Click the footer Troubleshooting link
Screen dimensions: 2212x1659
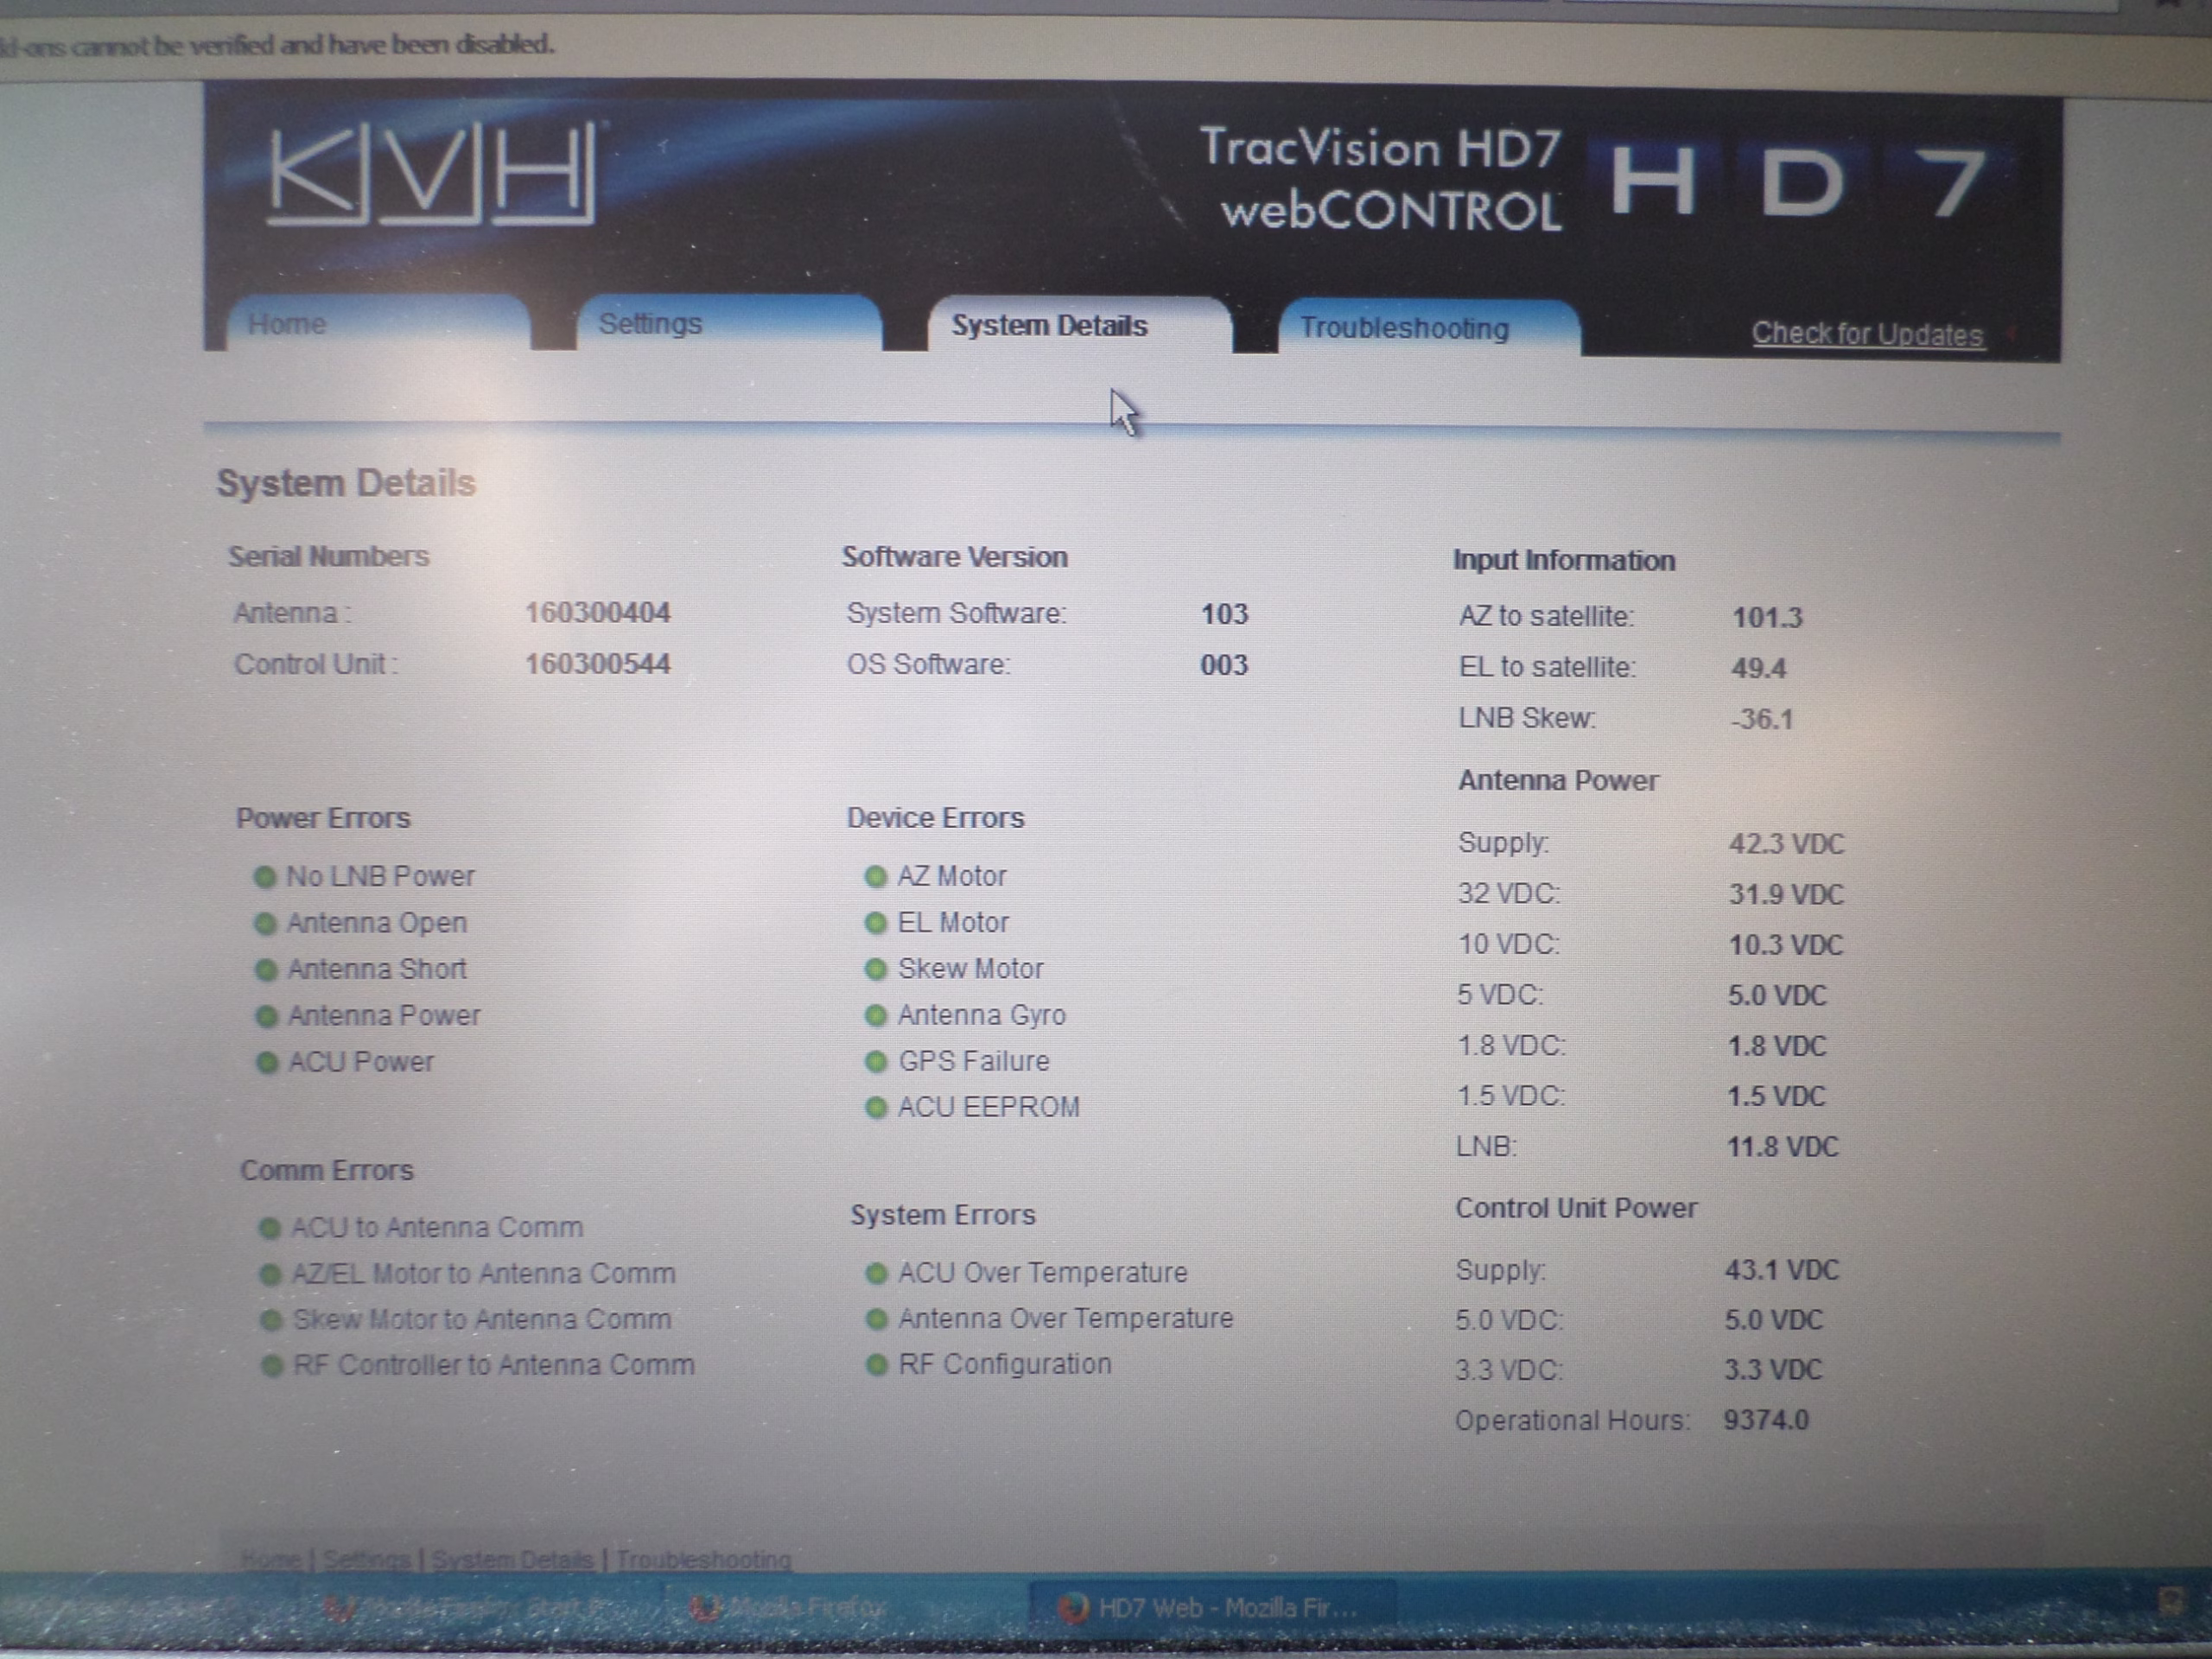(703, 1560)
